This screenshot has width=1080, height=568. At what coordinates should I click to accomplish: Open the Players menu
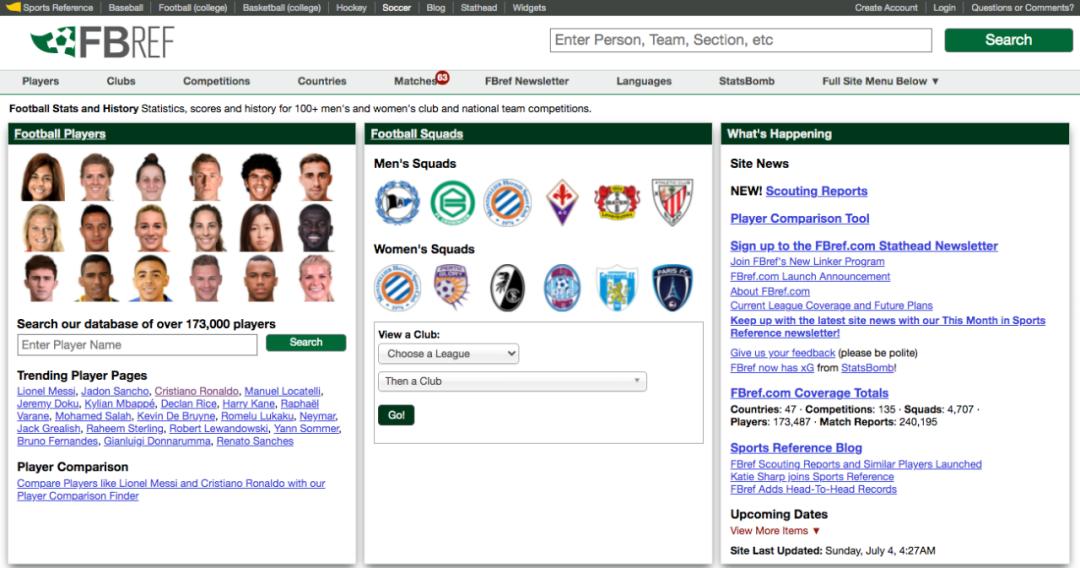pos(41,81)
